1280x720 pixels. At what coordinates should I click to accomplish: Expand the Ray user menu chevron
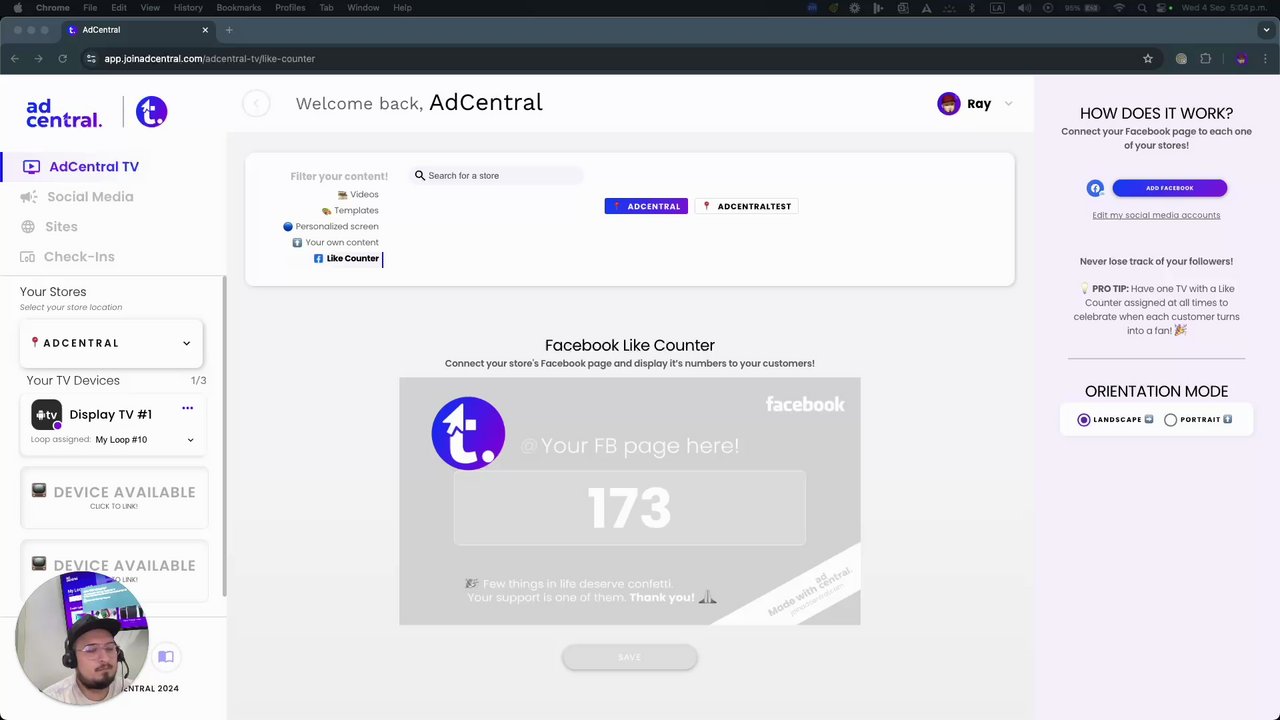pos(1008,104)
